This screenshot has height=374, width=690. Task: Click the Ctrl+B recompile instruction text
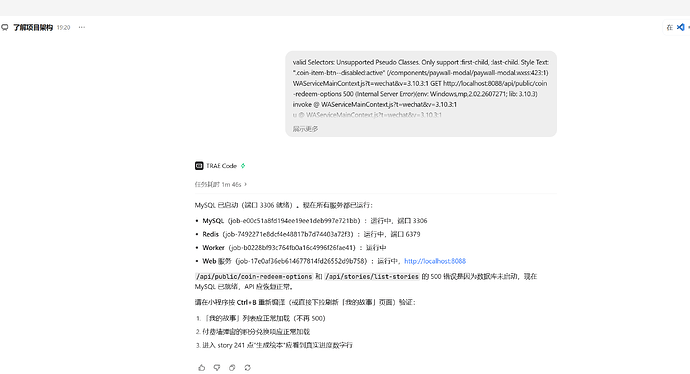[x=305, y=302]
